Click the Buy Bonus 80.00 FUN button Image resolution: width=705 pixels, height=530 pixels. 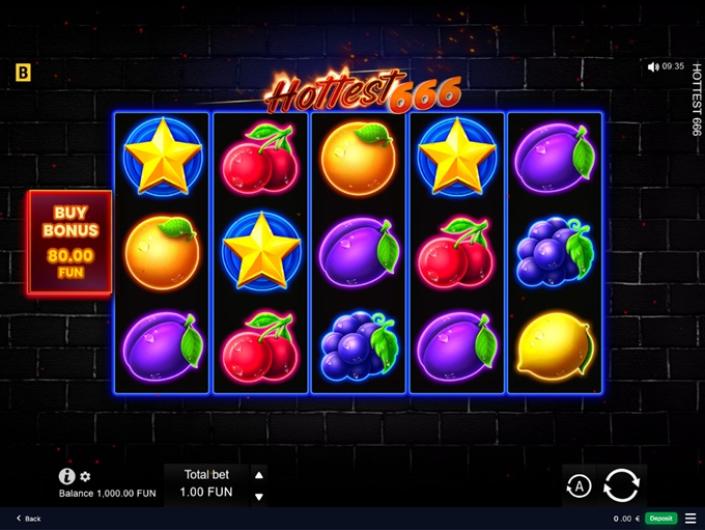pos(70,243)
